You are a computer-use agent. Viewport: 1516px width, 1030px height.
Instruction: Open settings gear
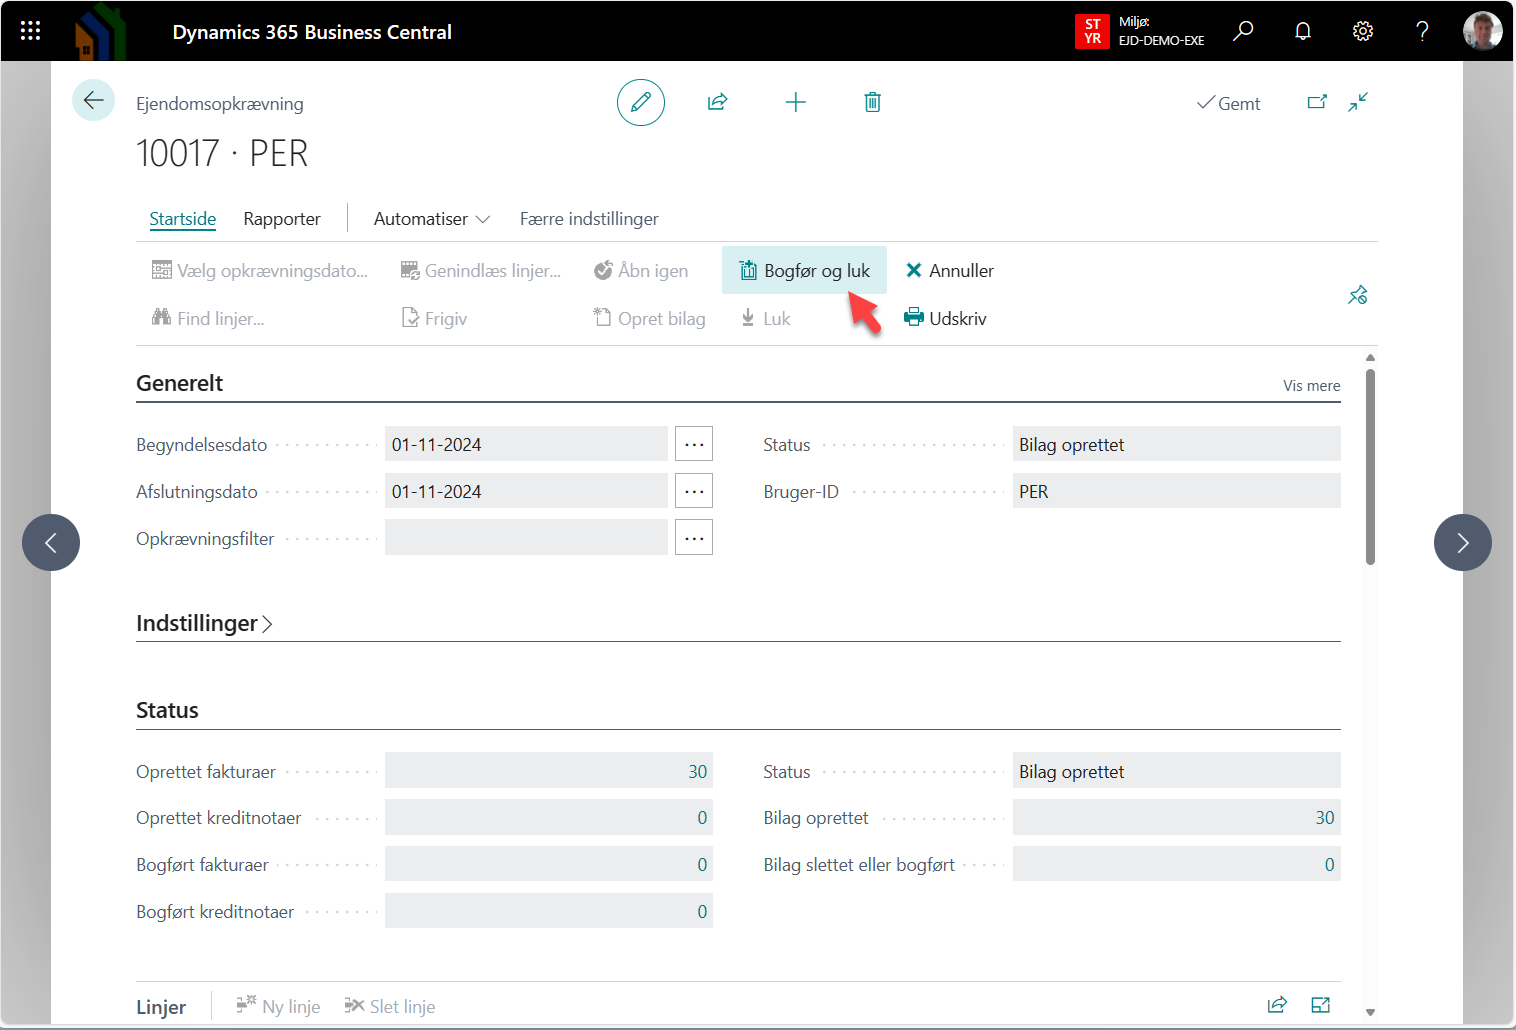tap(1363, 31)
